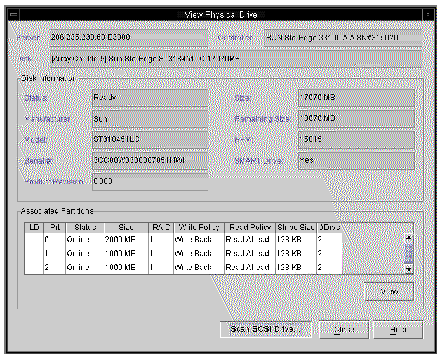Viewport: 443px width, 360px height.
Task: Click the partitions list scroll down arrow
Action: [409, 269]
